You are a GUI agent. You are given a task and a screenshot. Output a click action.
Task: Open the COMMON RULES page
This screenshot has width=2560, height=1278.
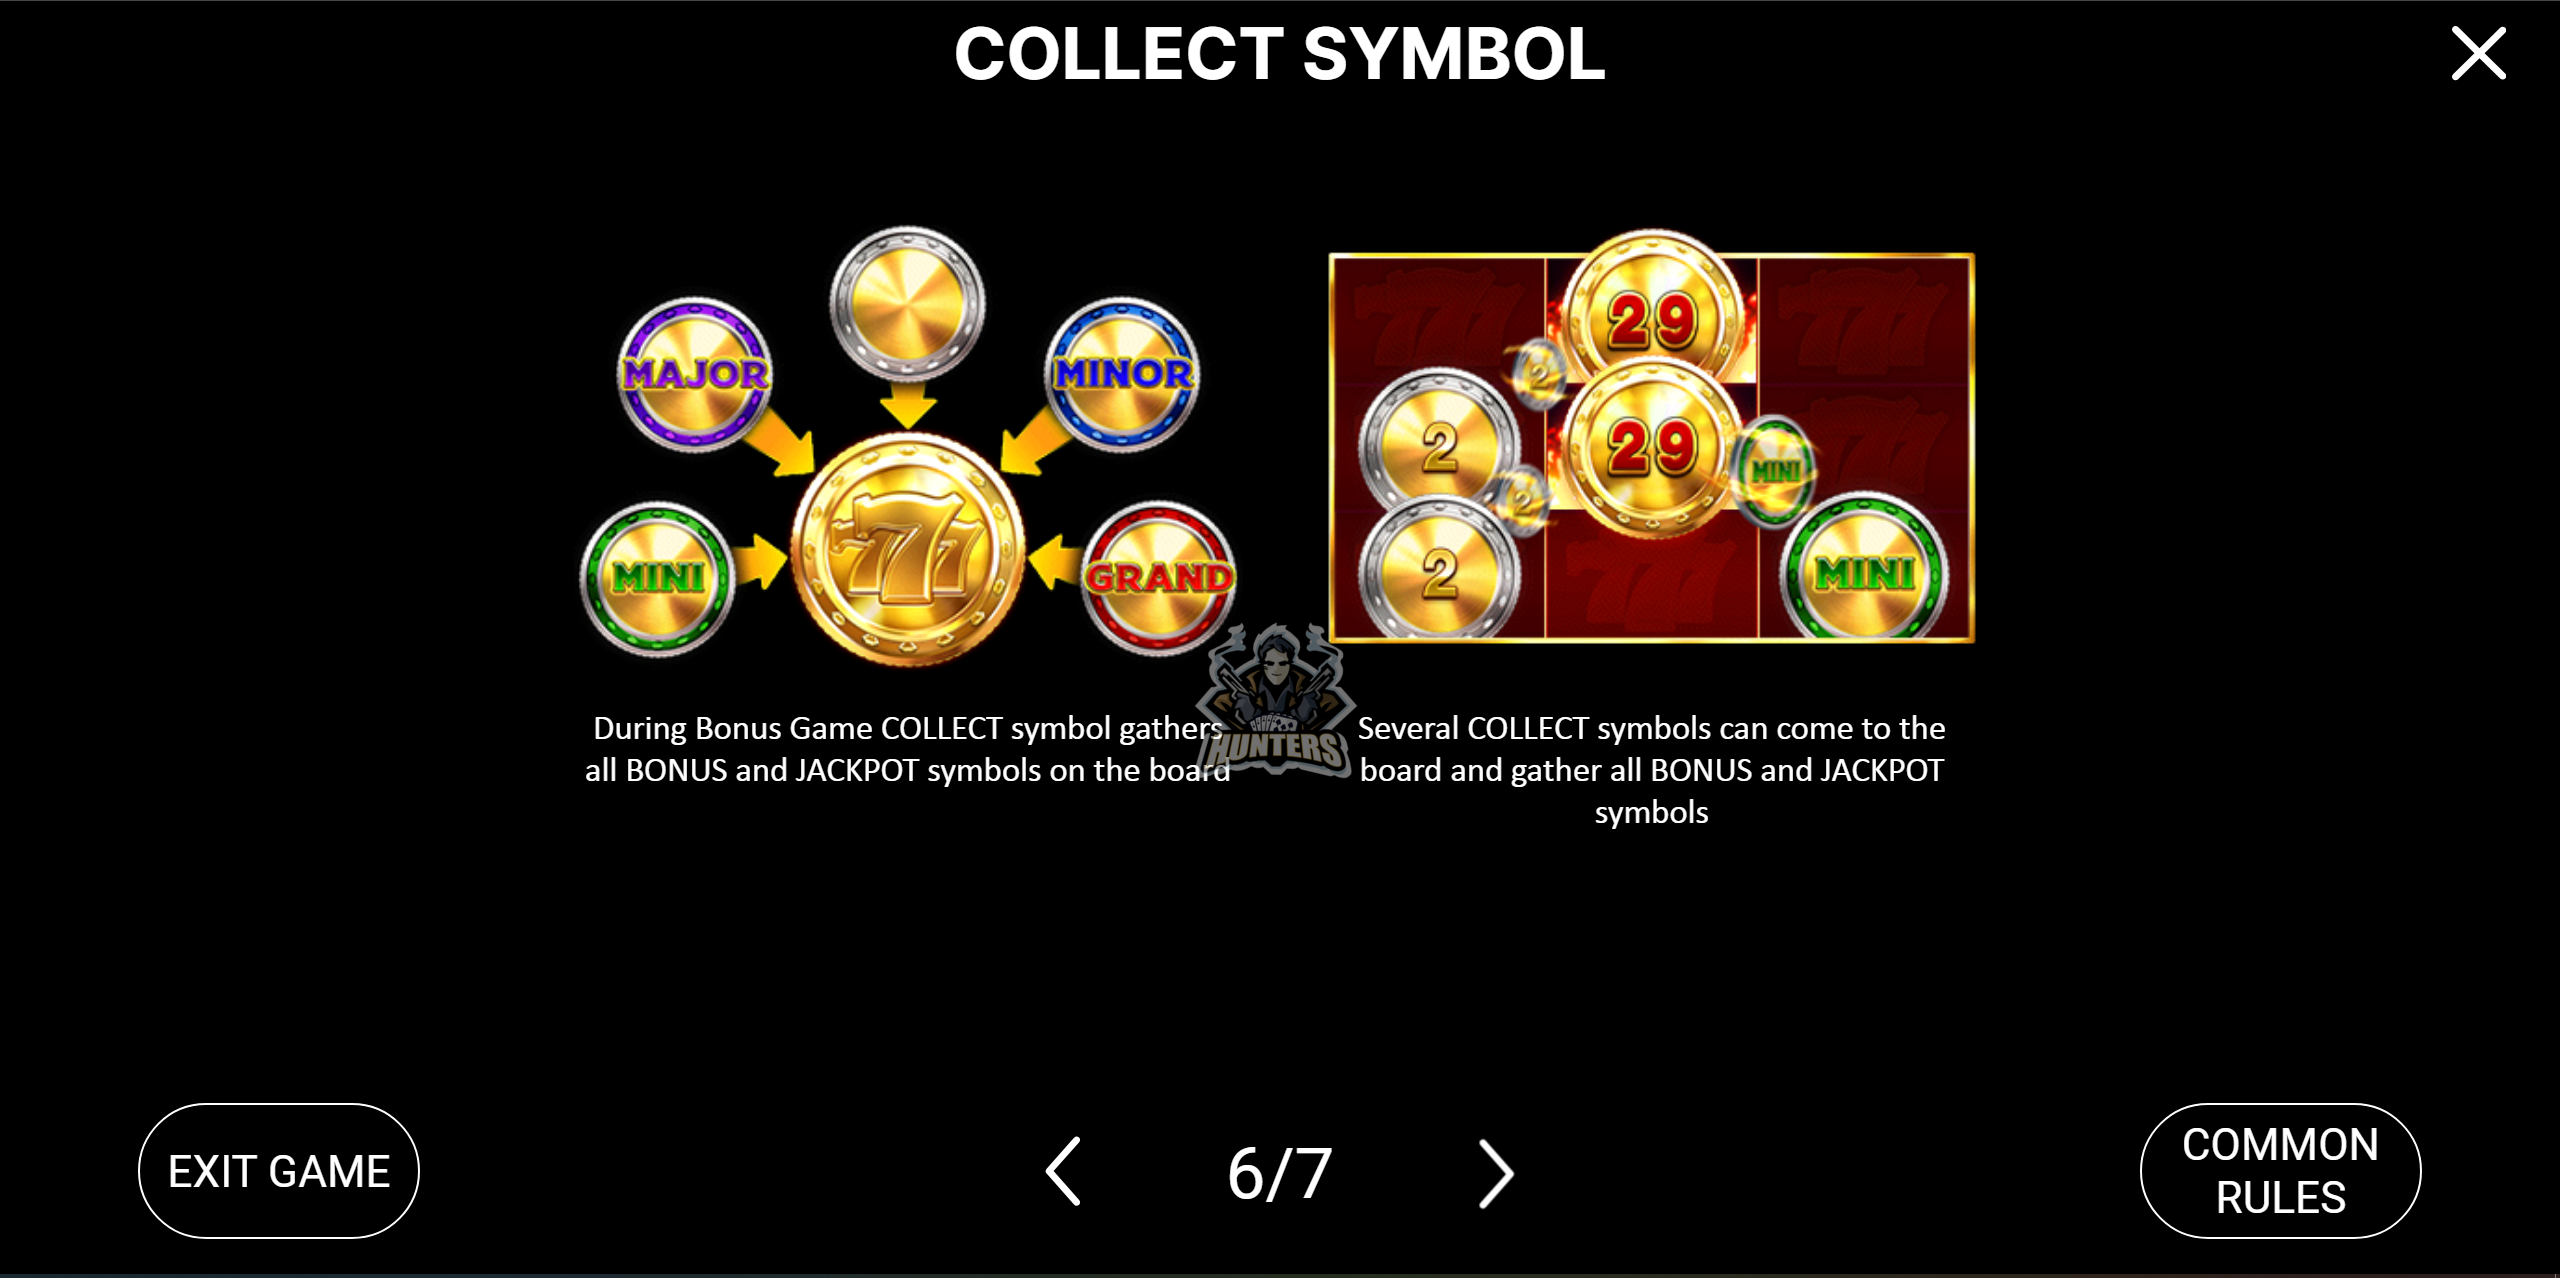[2280, 1171]
